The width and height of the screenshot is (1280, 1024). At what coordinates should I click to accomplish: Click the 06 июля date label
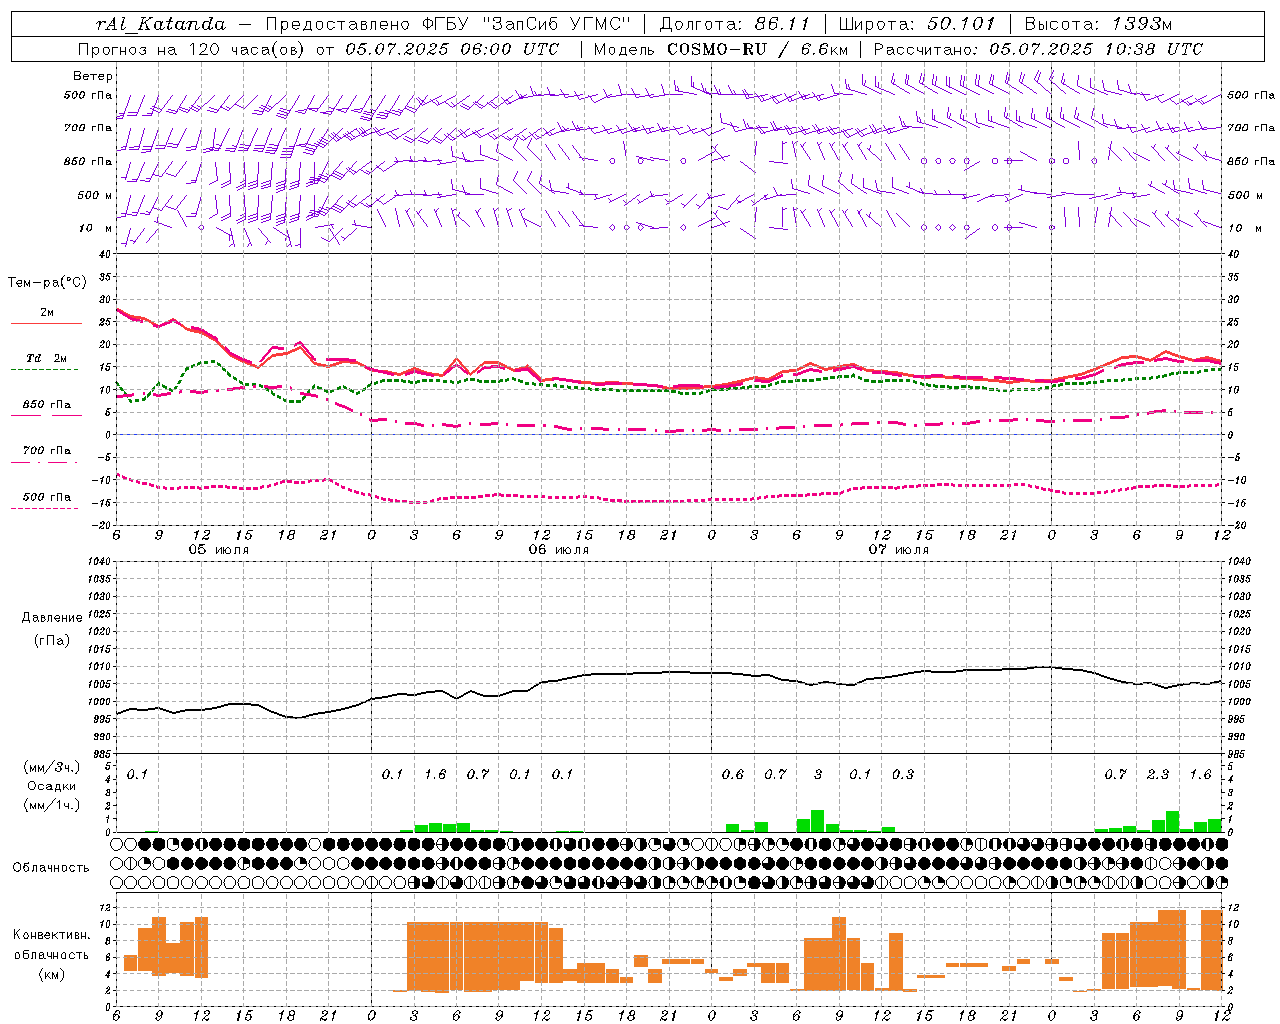coord(559,550)
